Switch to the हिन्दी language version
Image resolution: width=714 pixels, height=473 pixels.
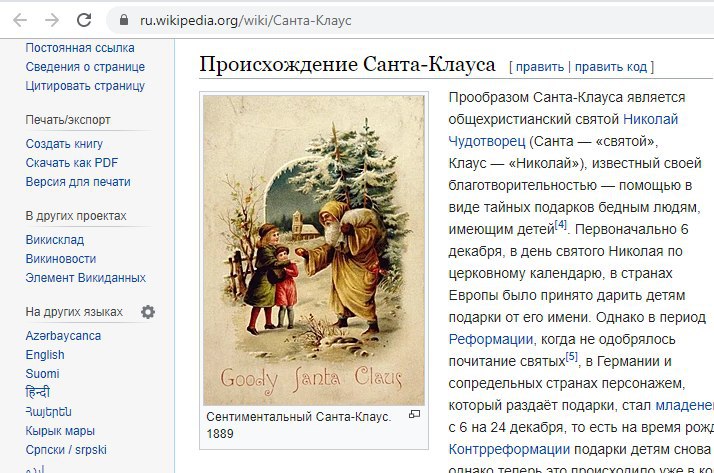(x=37, y=392)
